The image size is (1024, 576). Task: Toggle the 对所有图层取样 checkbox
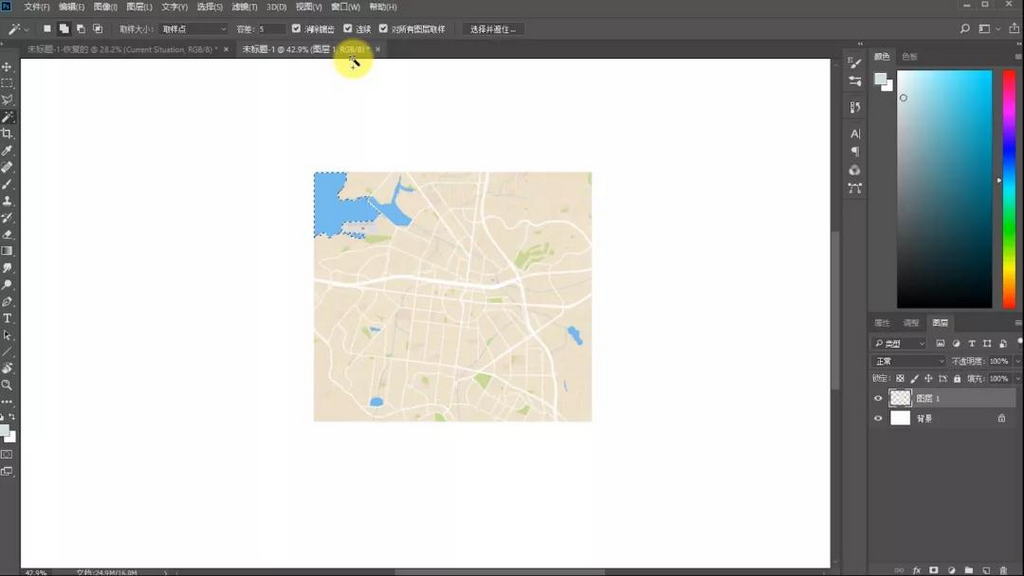383,29
